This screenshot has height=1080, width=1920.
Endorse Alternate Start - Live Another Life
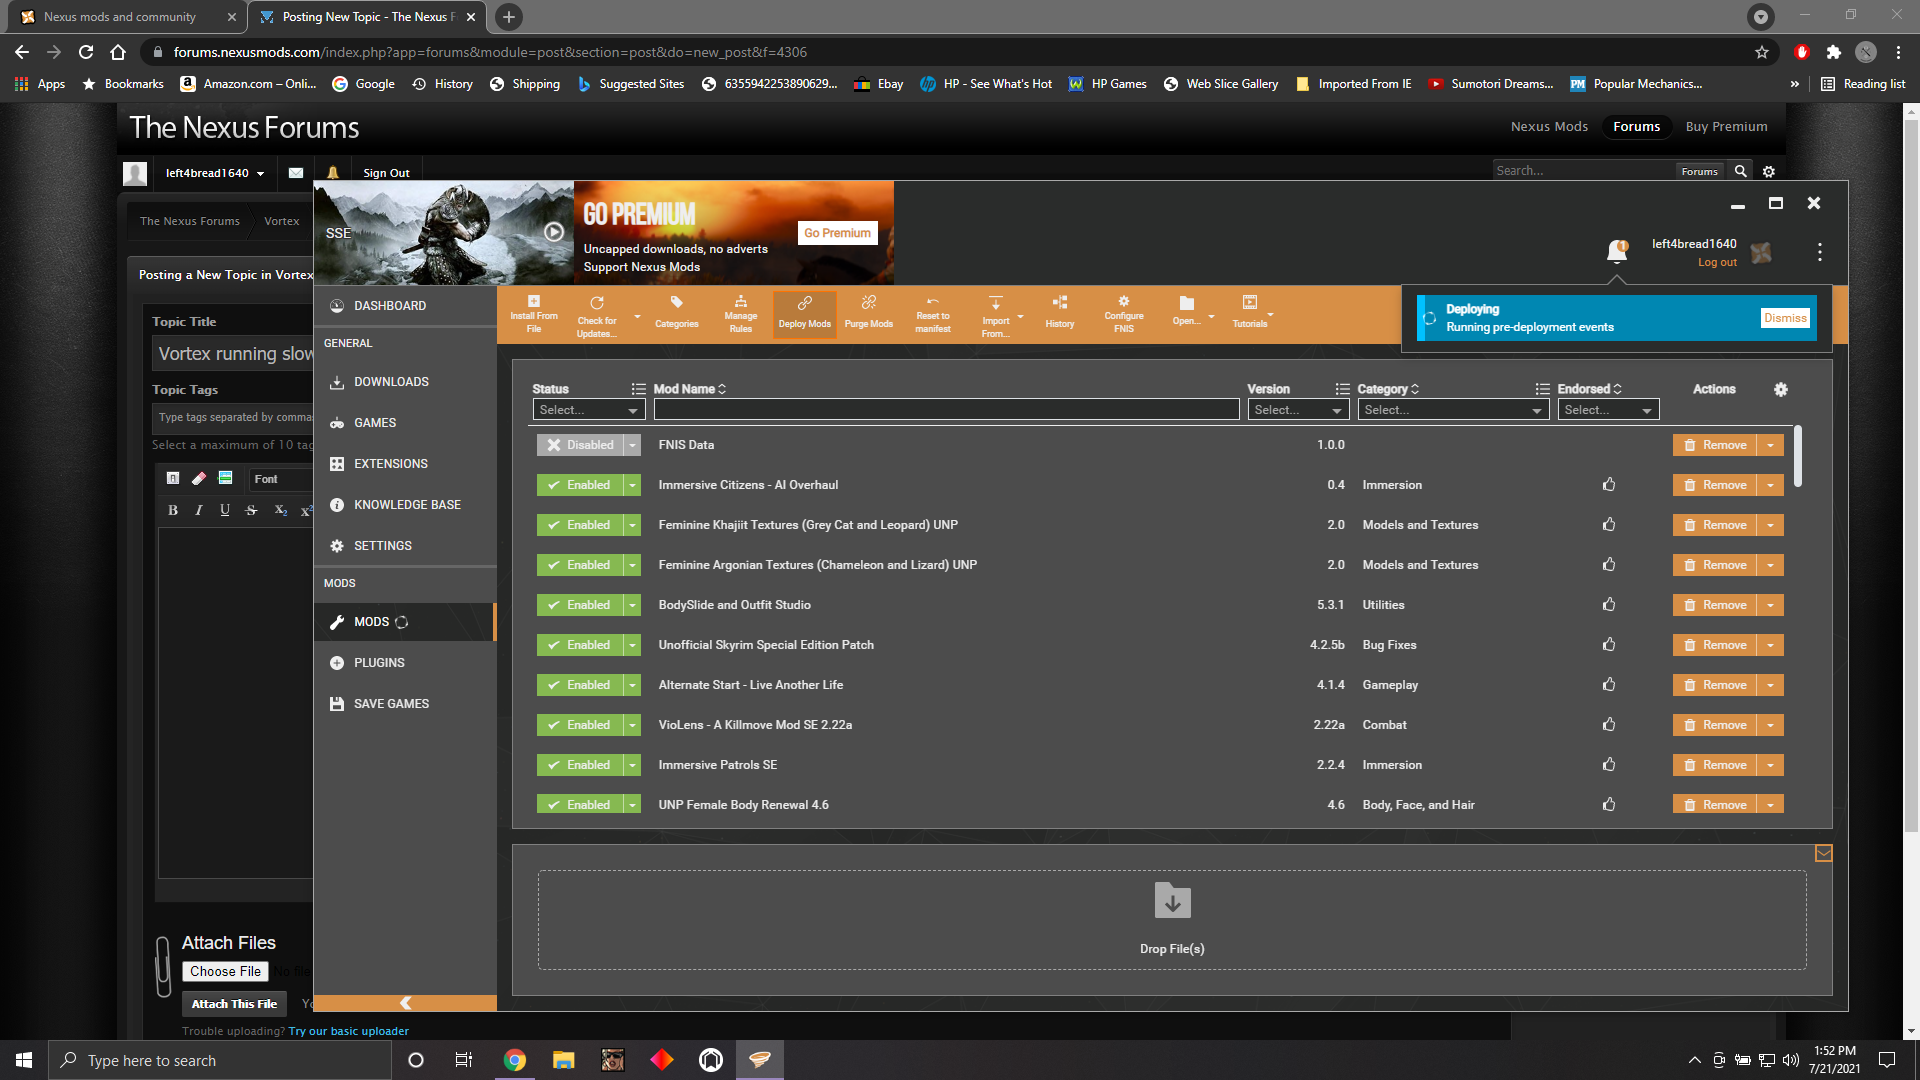pyautogui.click(x=1609, y=685)
